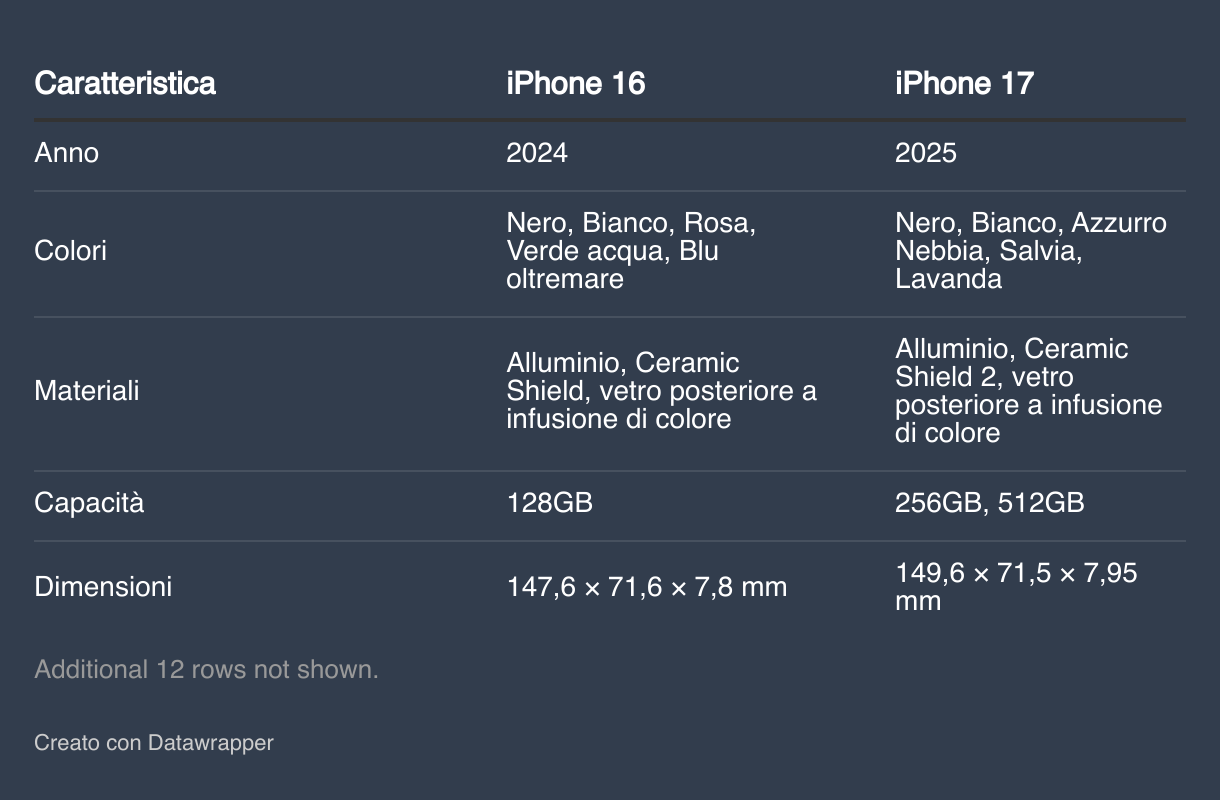
Task: Click iPhone 16 colors cell with Rosa
Action: tap(631, 251)
